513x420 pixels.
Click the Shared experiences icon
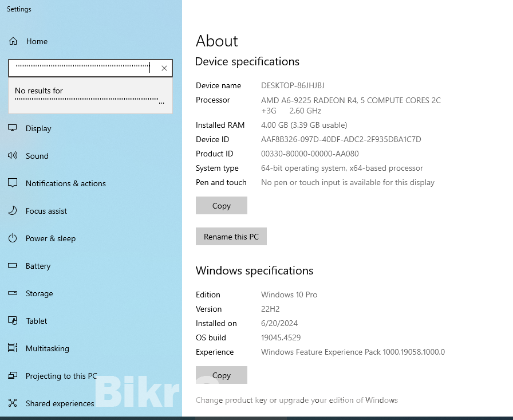(x=13, y=403)
